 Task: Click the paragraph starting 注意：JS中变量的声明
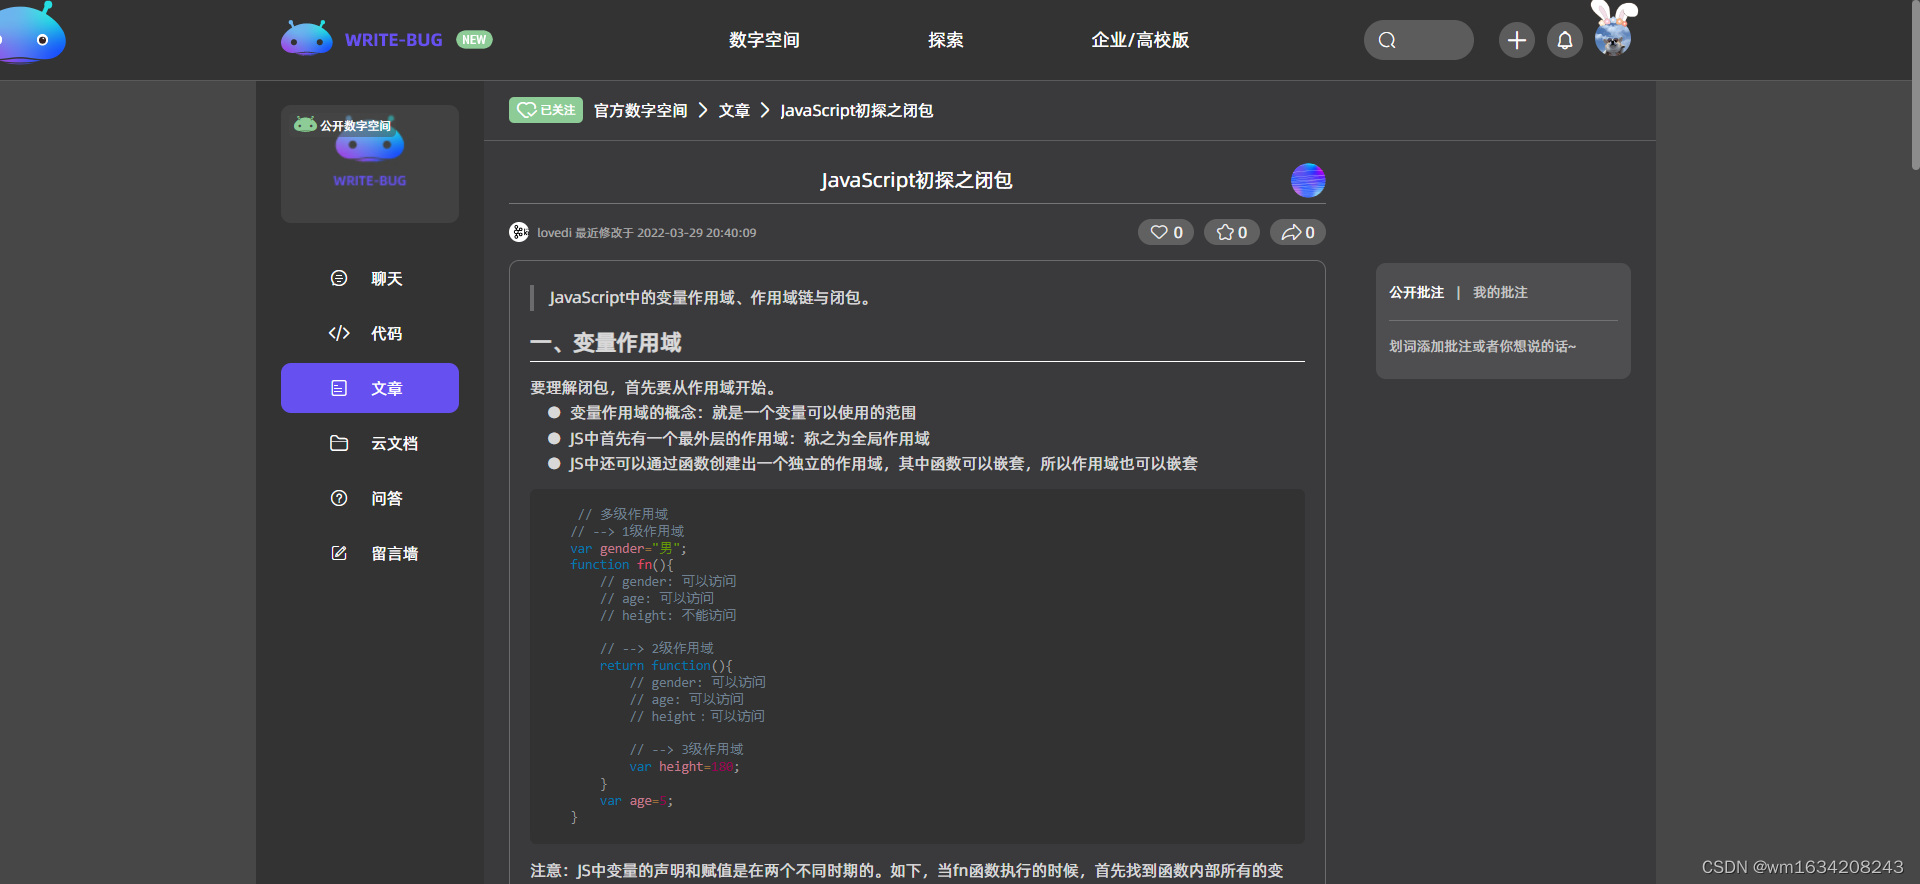[907, 871]
